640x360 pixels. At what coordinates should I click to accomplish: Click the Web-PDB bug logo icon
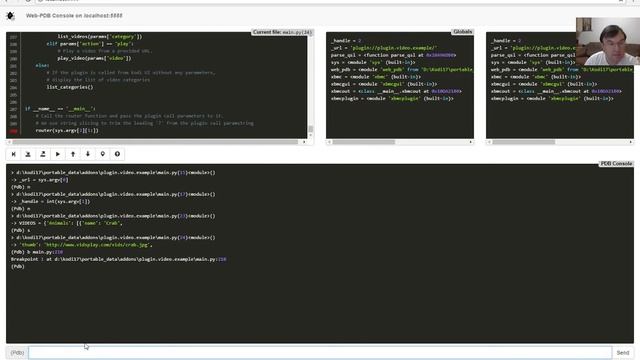[x=10, y=16]
